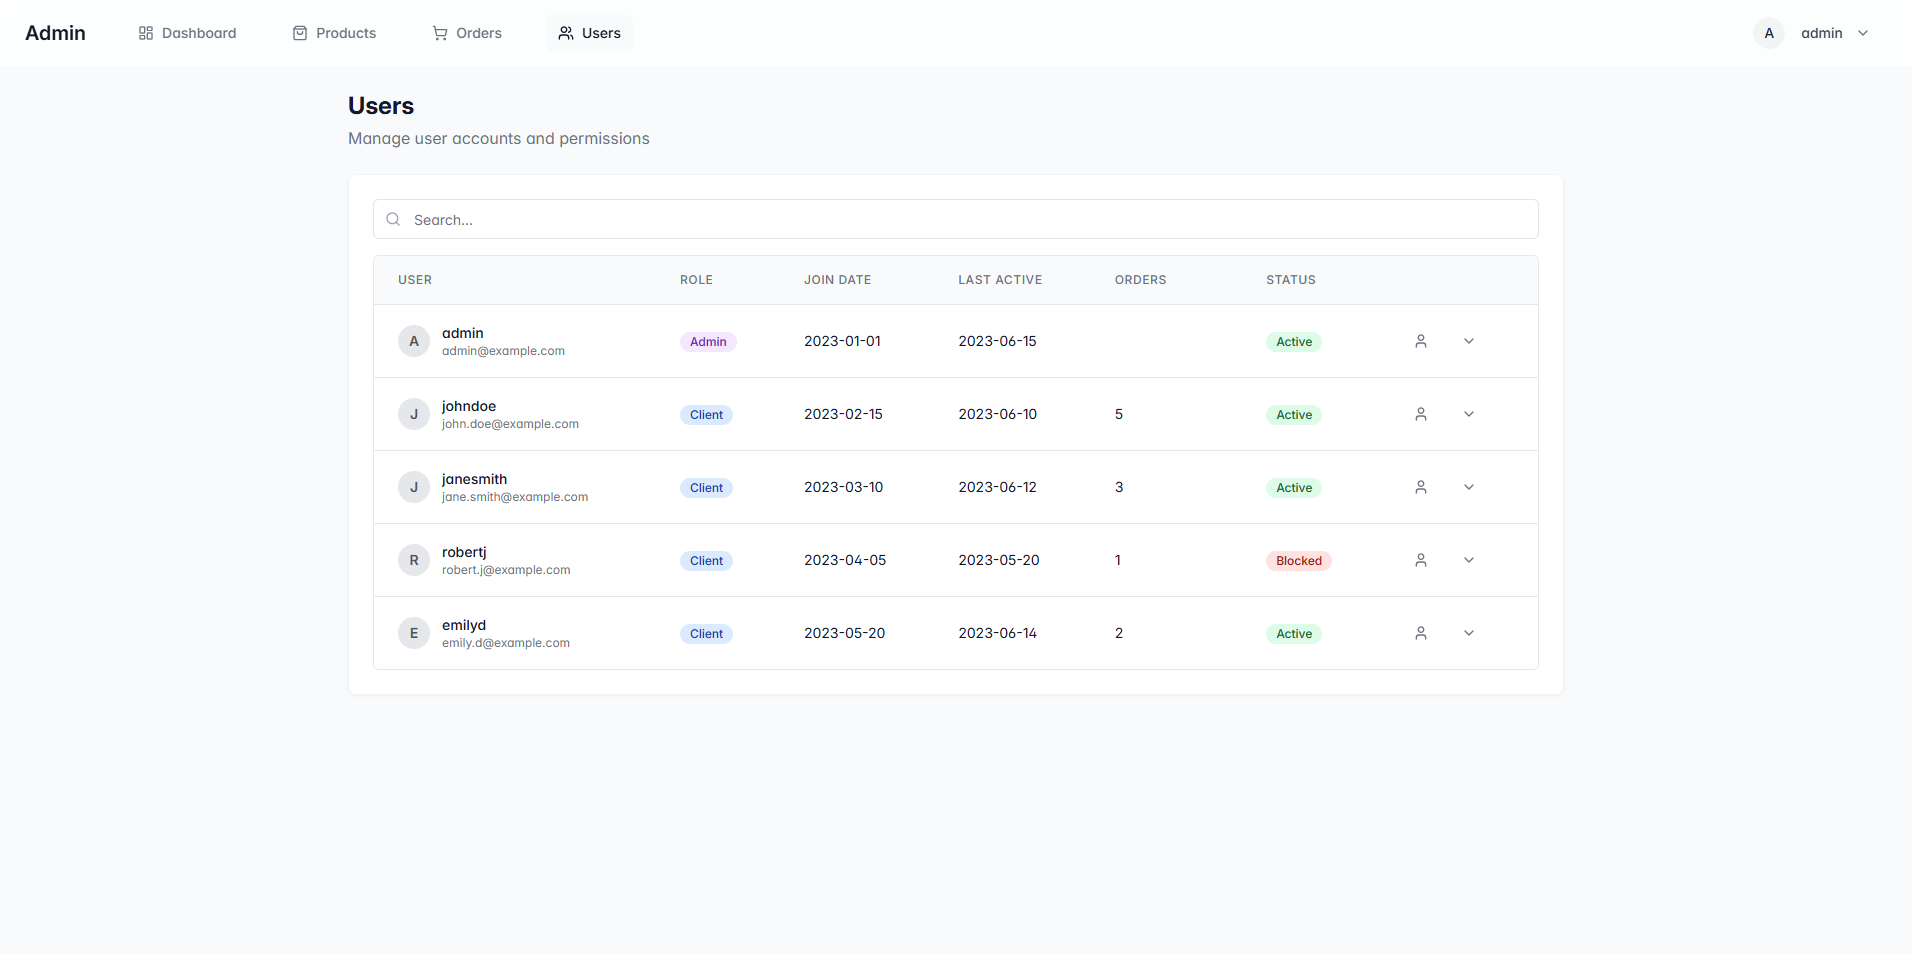Viewport: 1912px width, 954px height.
Task: Click the ORDERS column header
Action: (x=1140, y=280)
